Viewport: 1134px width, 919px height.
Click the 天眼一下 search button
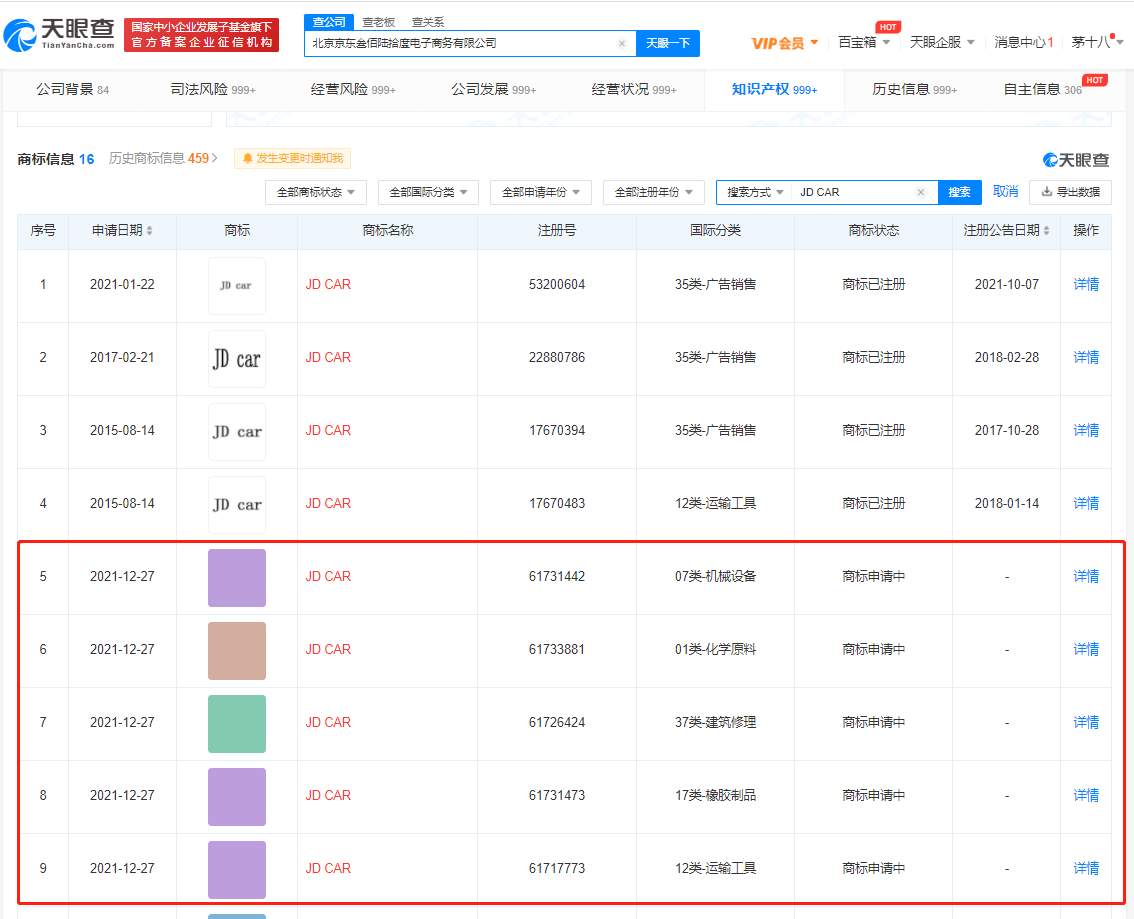pos(668,43)
